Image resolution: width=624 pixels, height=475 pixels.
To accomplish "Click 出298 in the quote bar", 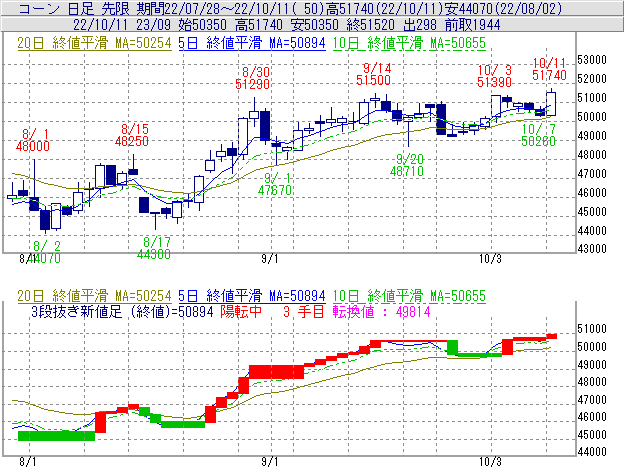I will coord(420,25).
